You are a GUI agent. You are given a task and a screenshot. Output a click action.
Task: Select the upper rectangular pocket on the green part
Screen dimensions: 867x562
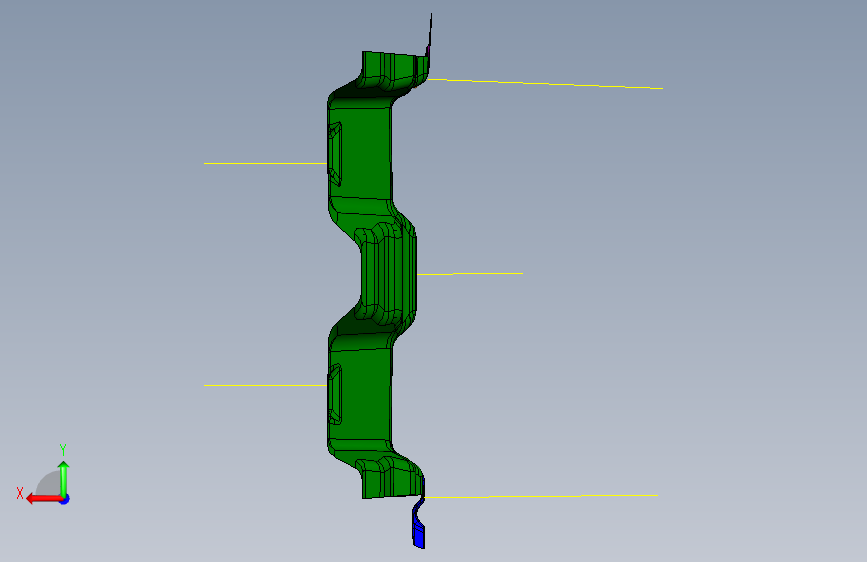click(x=335, y=154)
